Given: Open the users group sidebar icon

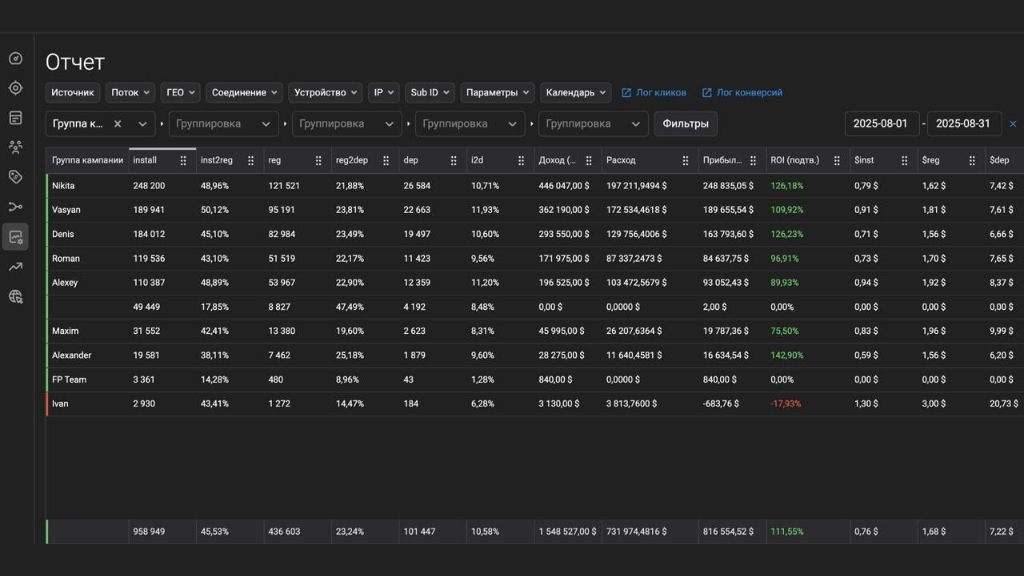Looking at the screenshot, I should (15, 147).
